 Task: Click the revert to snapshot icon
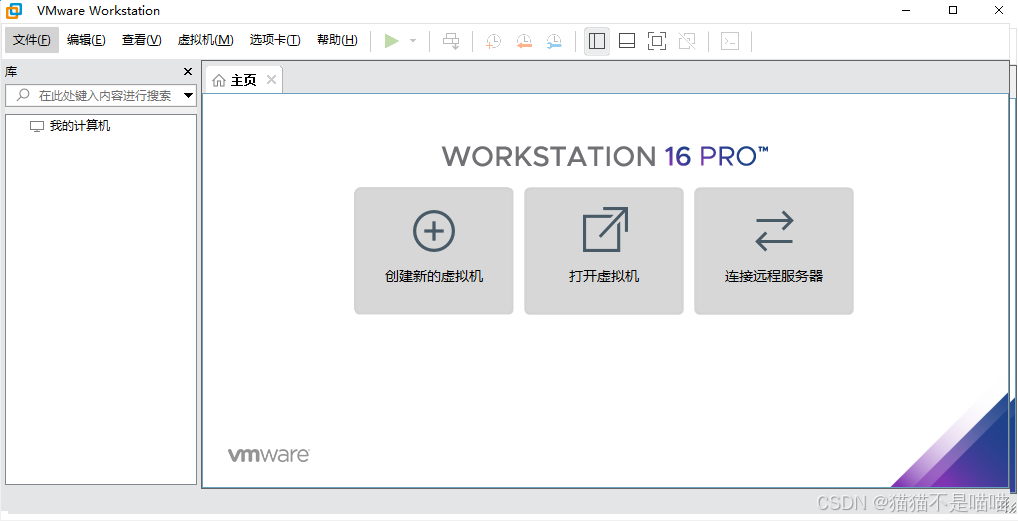coord(524,41)
